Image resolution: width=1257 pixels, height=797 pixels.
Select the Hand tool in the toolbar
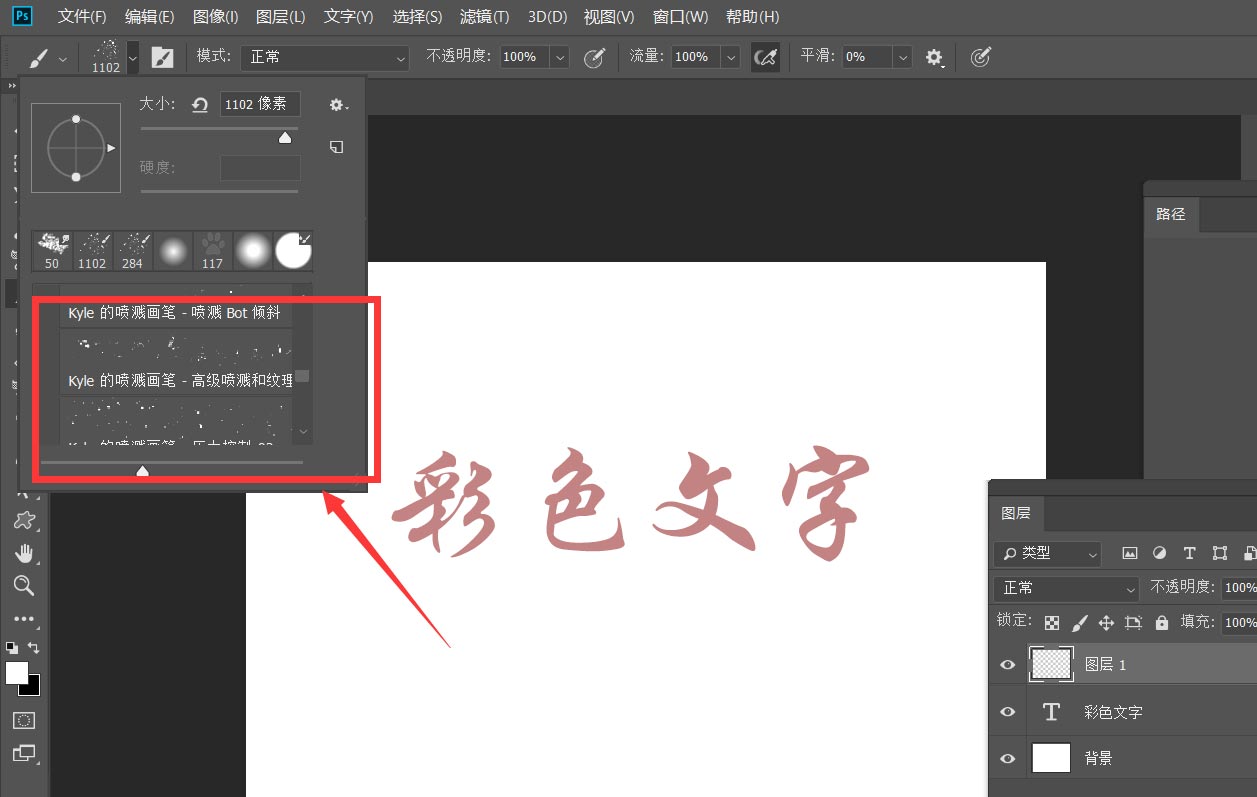[x=25, y=553]
